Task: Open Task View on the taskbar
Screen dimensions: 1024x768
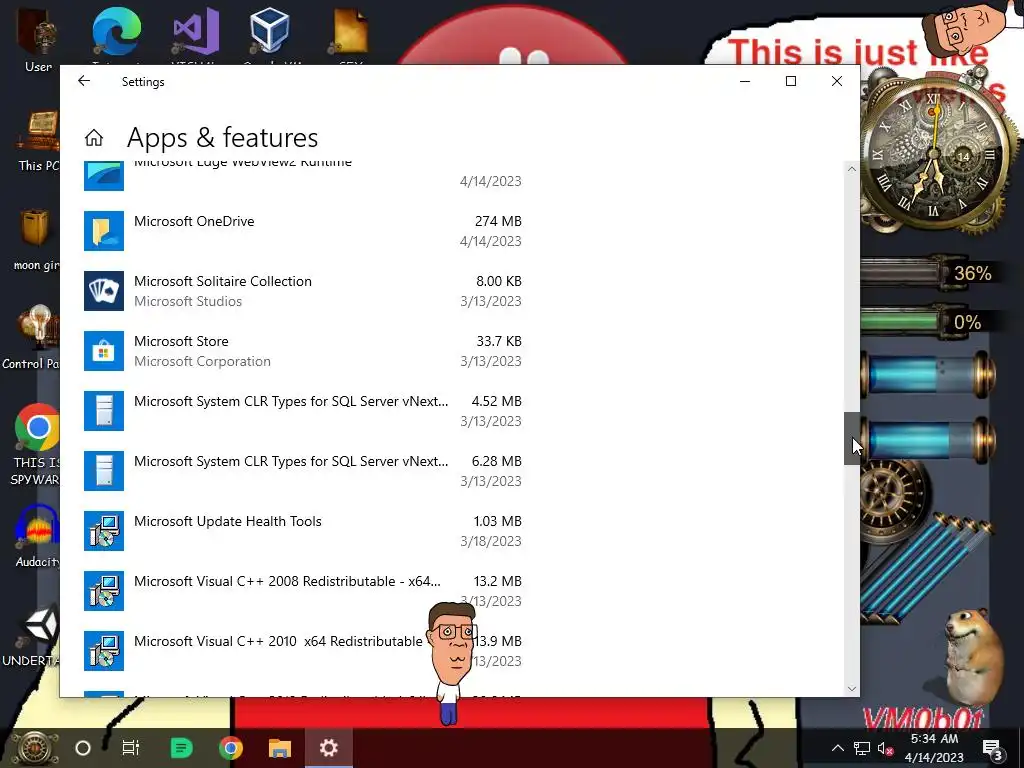Action: point(131,748)
